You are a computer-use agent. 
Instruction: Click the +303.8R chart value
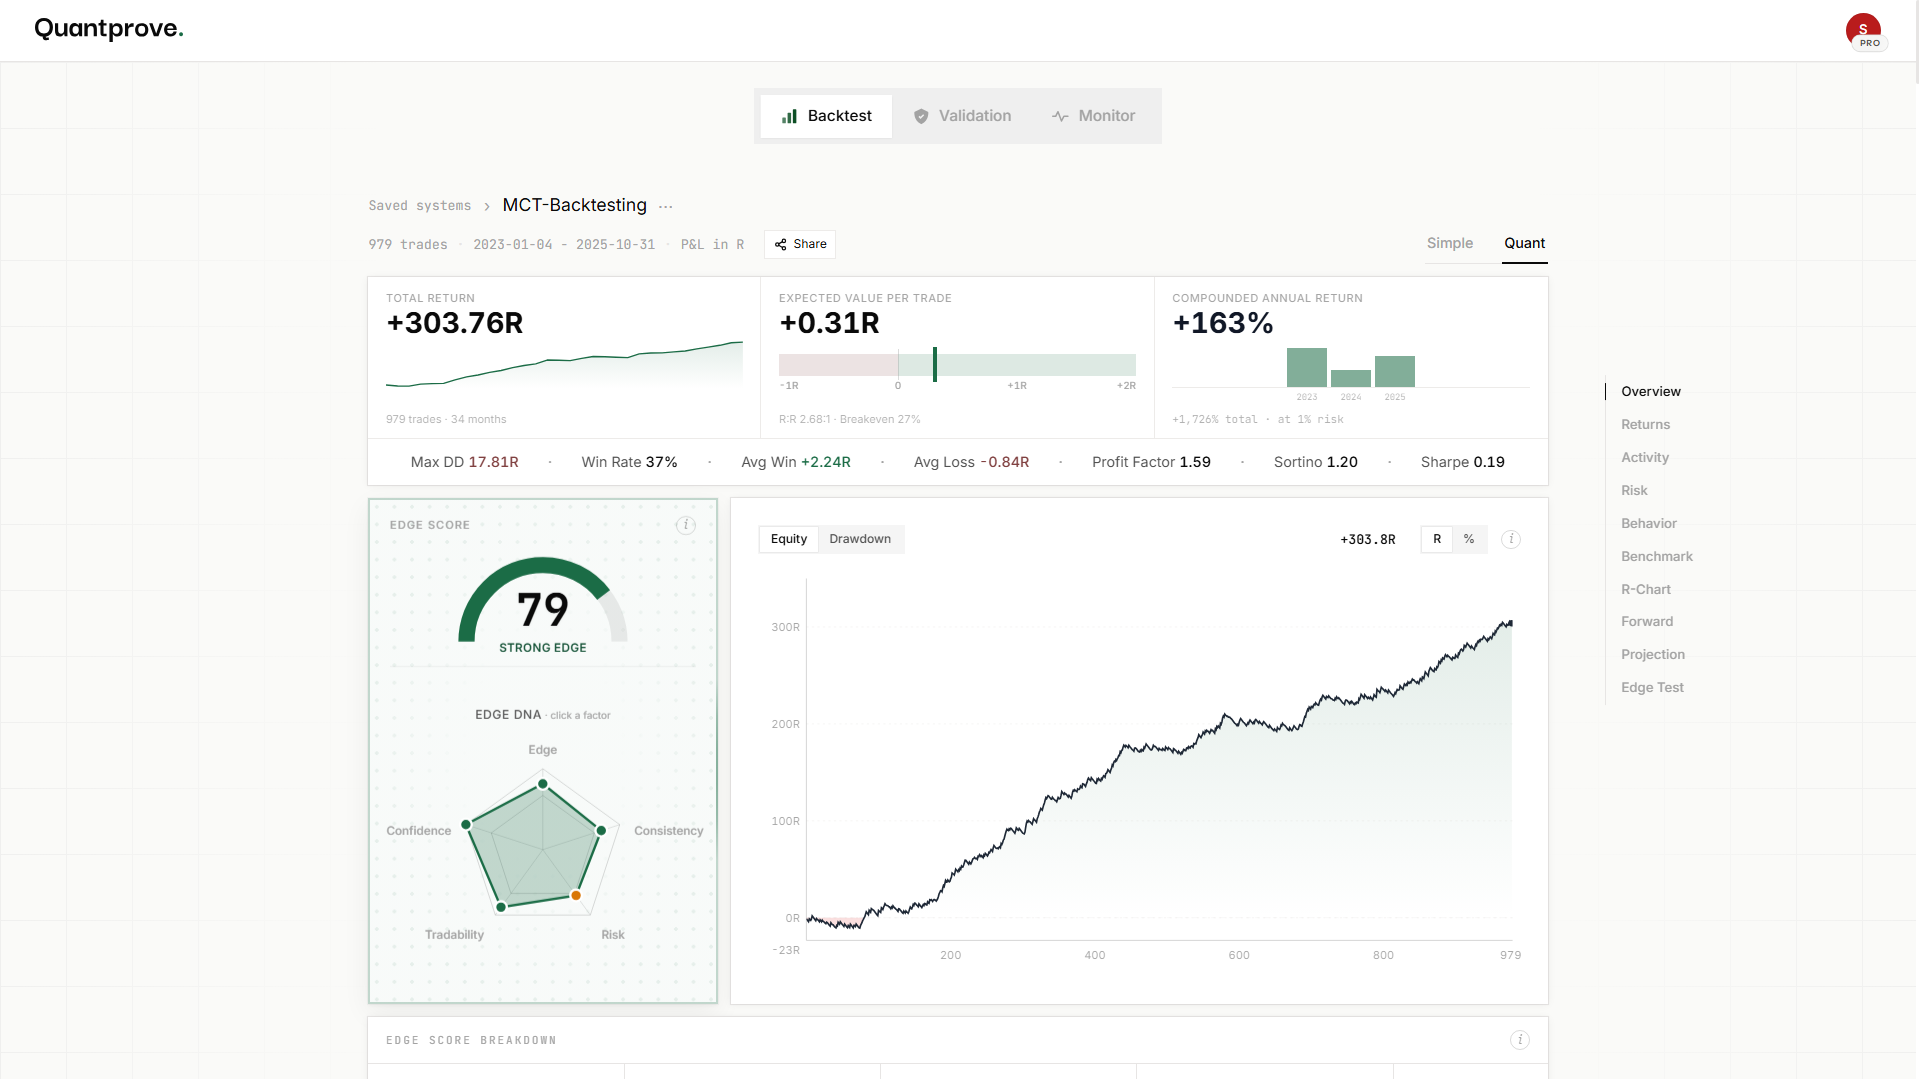coord(1368,540)
